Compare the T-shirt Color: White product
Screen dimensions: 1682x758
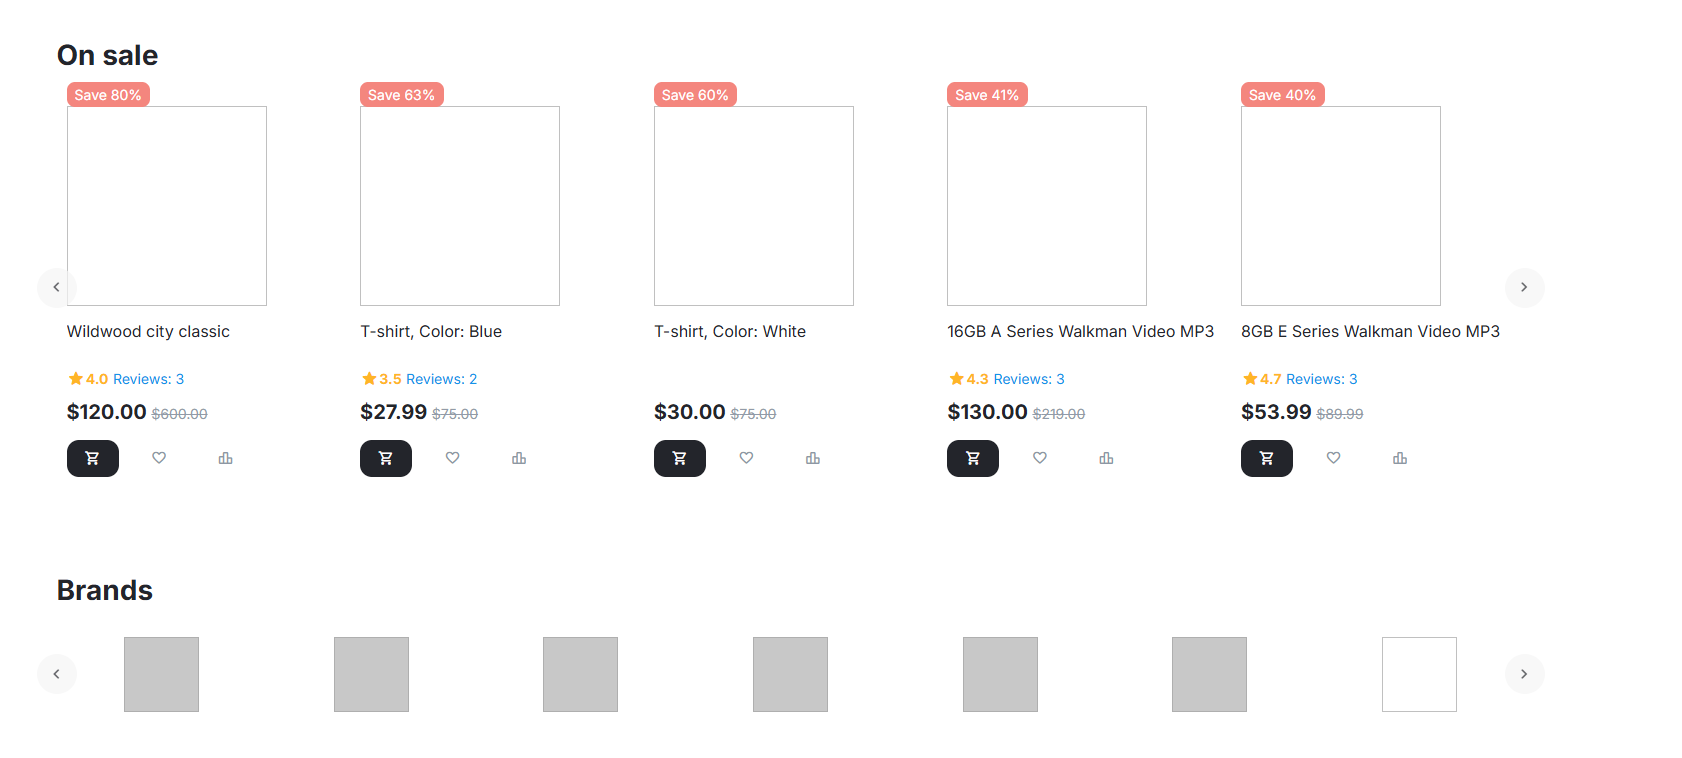point(812,458)
